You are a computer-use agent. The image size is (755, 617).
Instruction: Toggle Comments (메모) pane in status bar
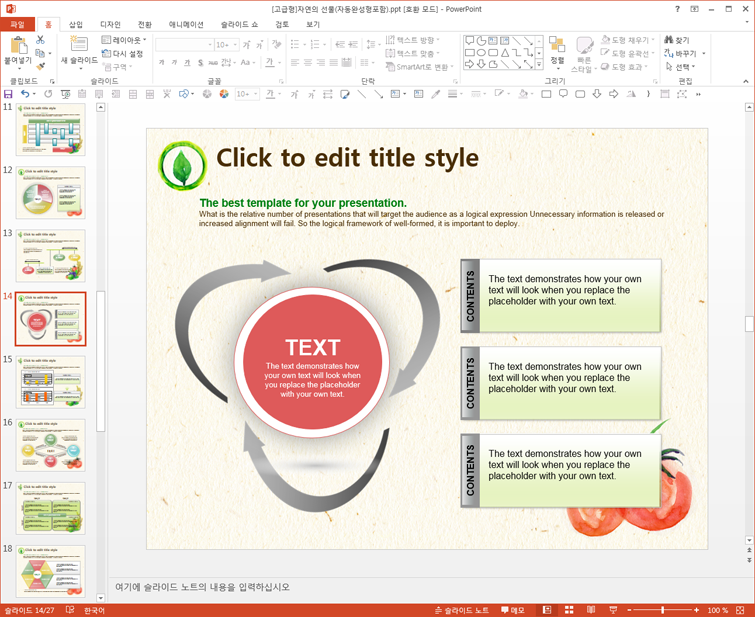pos(512,610)
